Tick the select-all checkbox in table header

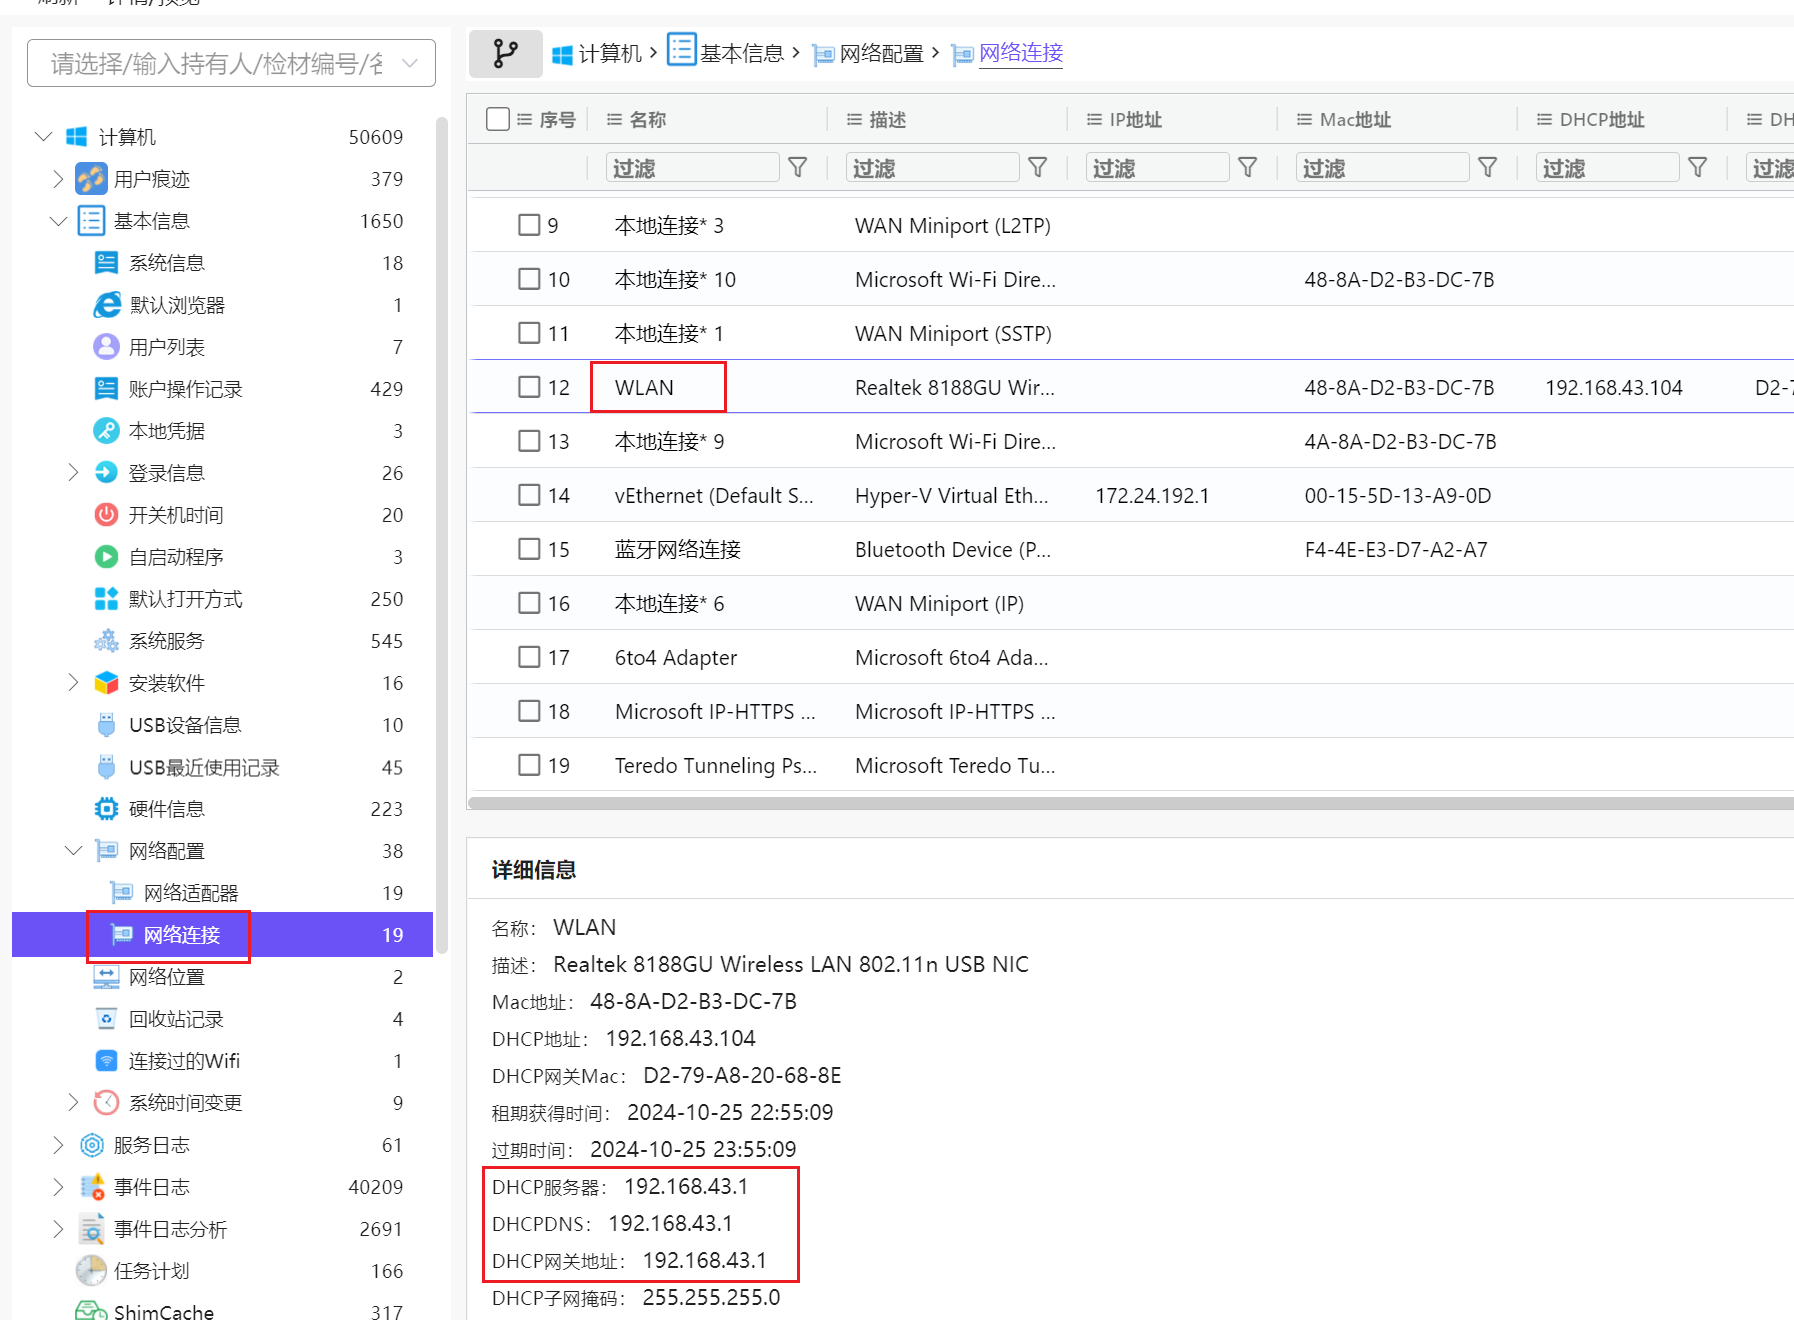click(x=498, y=119)
